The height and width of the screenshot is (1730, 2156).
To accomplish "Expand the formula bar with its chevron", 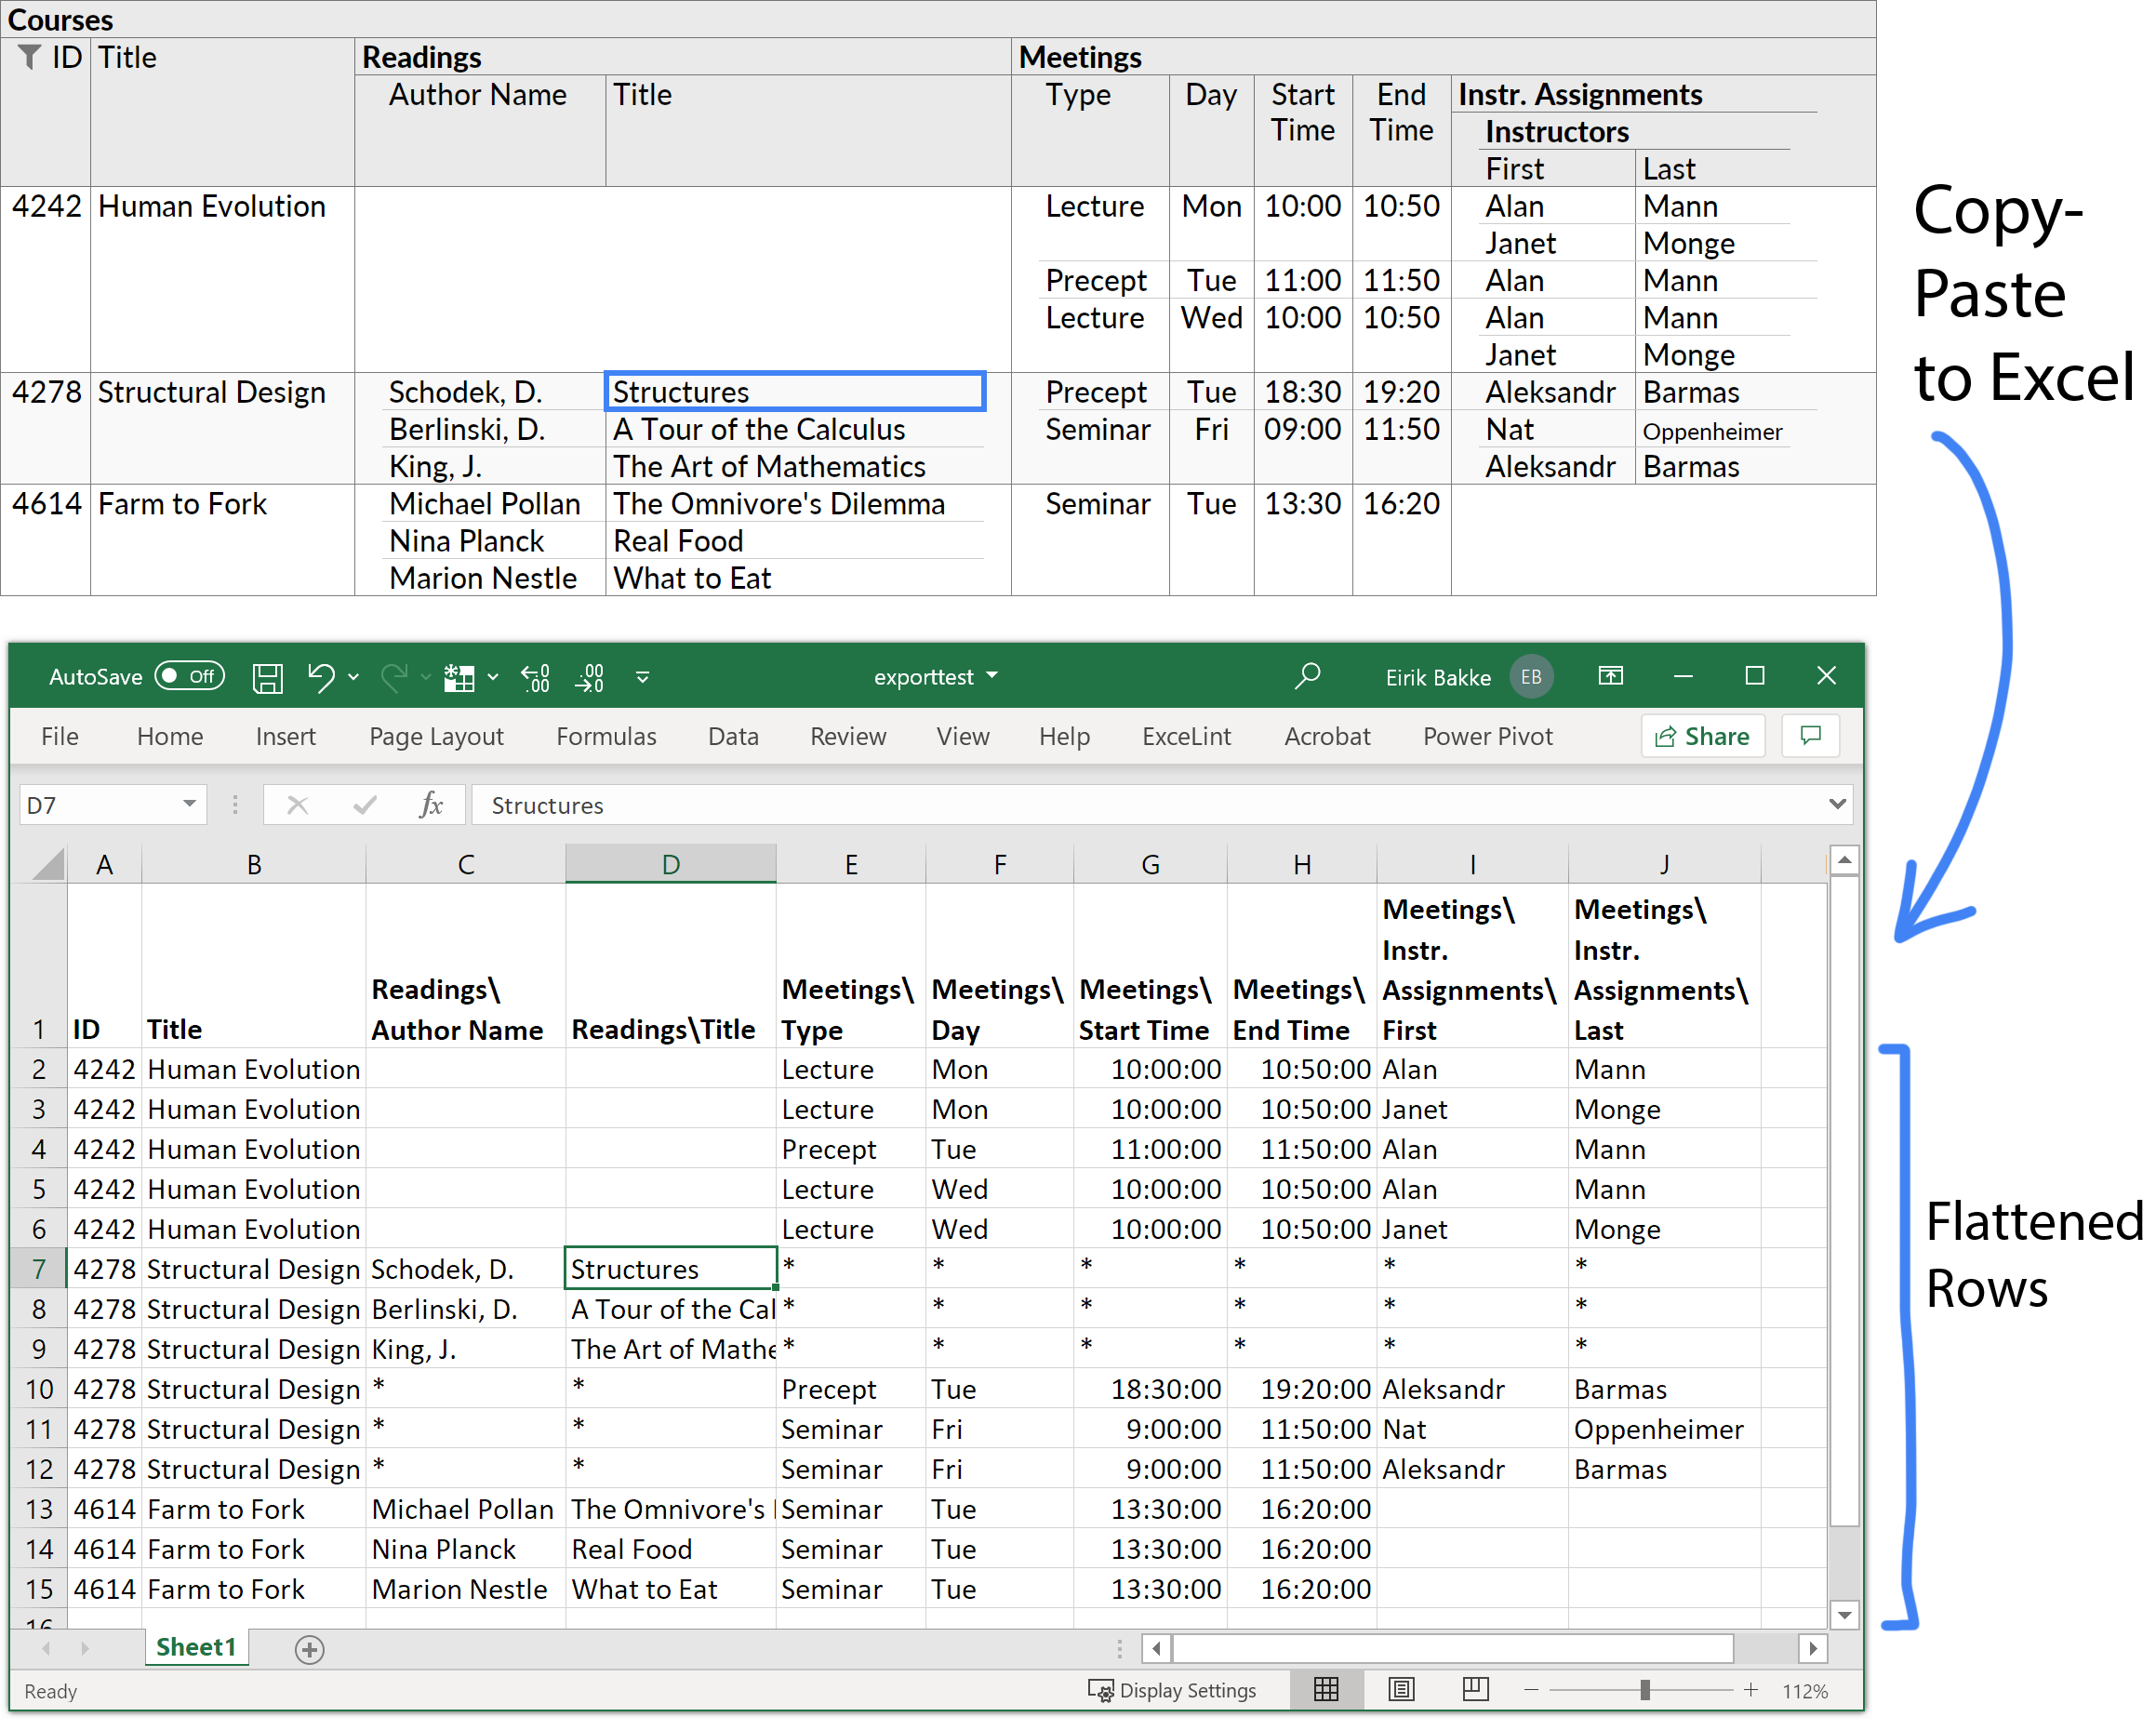I will pos(1836,804).
